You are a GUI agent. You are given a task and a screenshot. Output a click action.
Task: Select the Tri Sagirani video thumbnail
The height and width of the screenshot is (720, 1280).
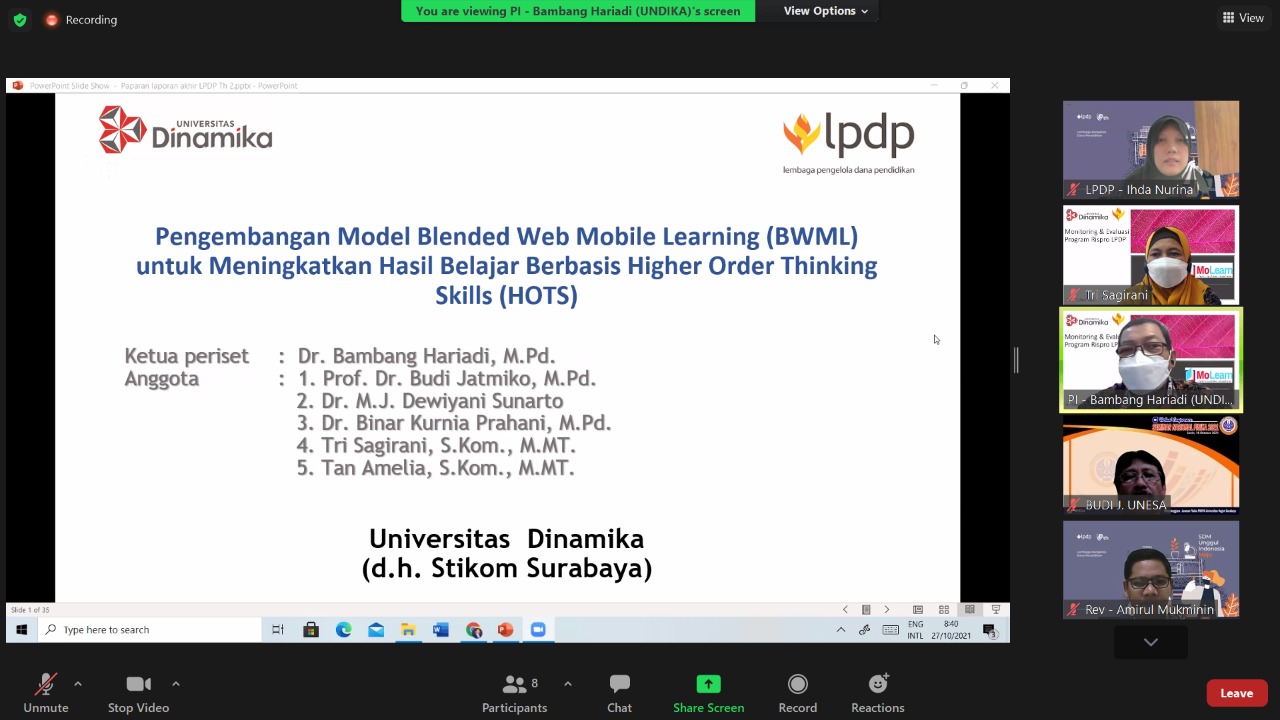[x=1151, y=255]
